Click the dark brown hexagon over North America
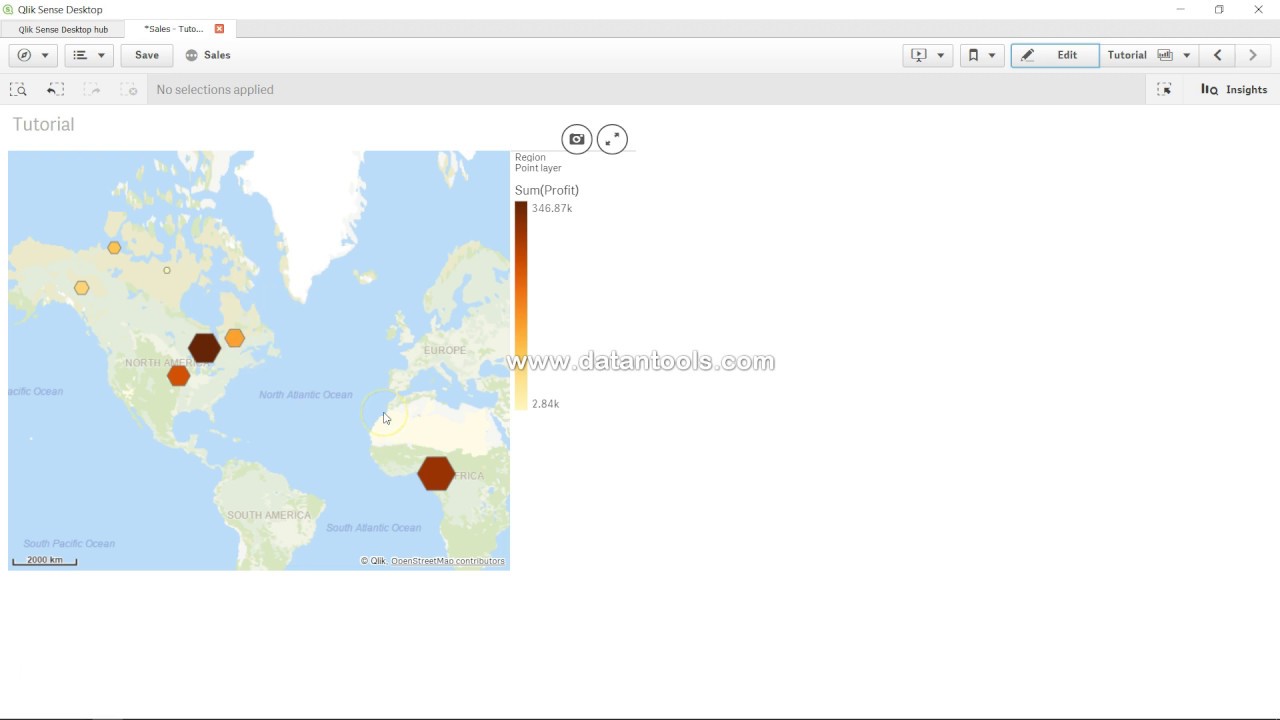 (205, 348)
